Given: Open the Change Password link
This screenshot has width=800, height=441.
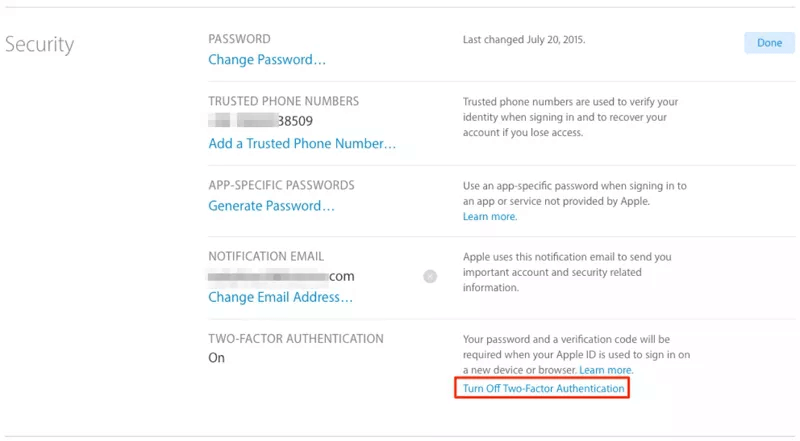Looking at the screenshot, I should click(267, 60).
